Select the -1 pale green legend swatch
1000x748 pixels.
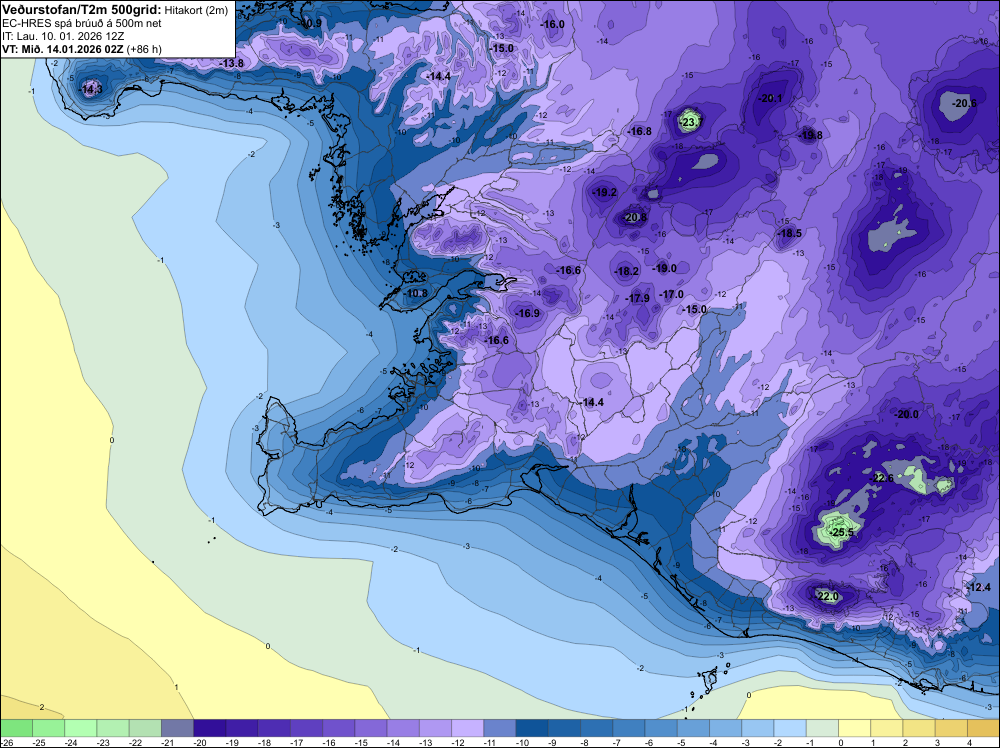822,728
